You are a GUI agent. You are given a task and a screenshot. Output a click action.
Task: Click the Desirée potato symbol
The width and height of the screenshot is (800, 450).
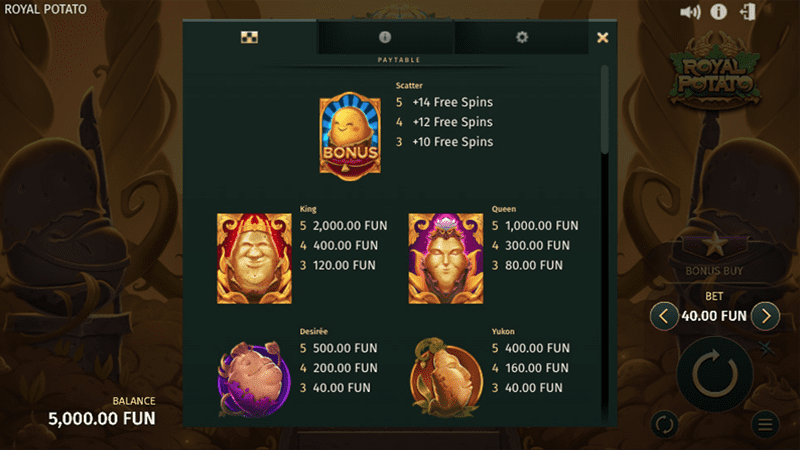254,379
